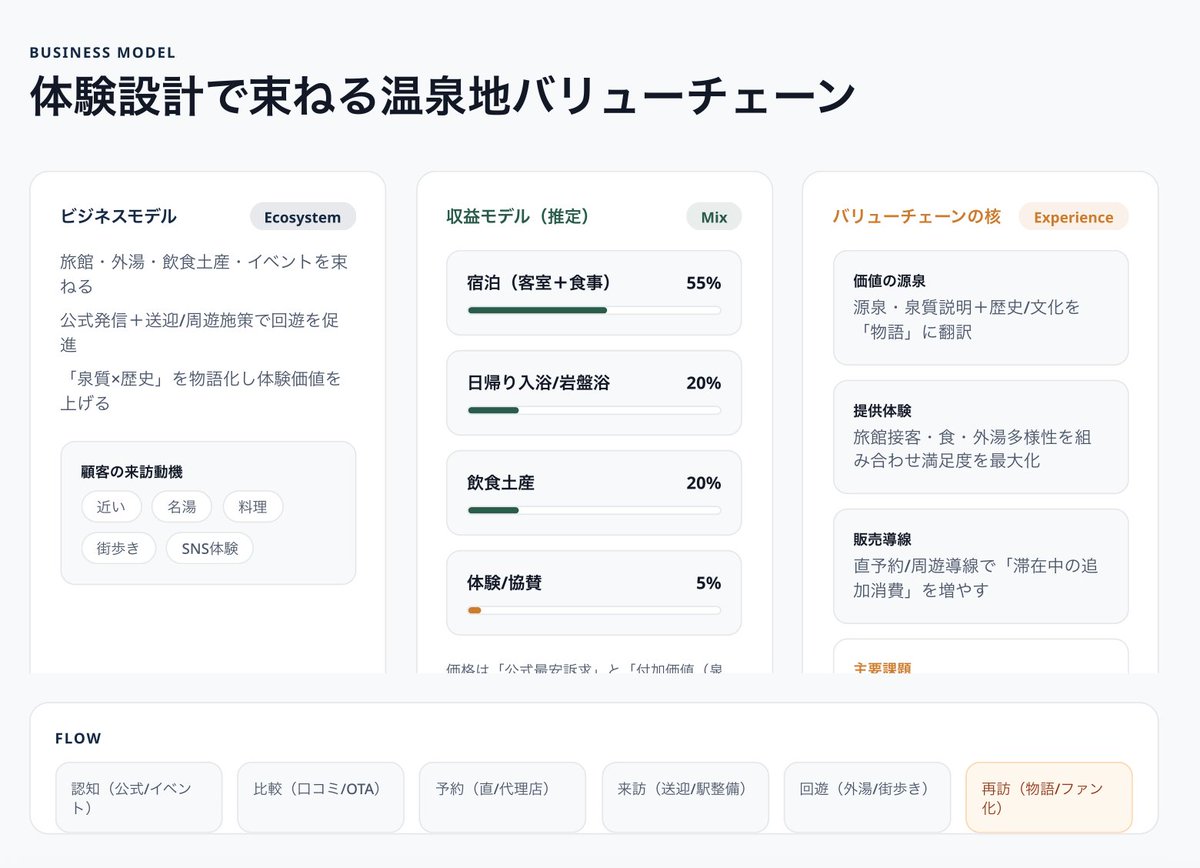Click the Ecosystem badge

pyautogui.click(x=303, y=217)
